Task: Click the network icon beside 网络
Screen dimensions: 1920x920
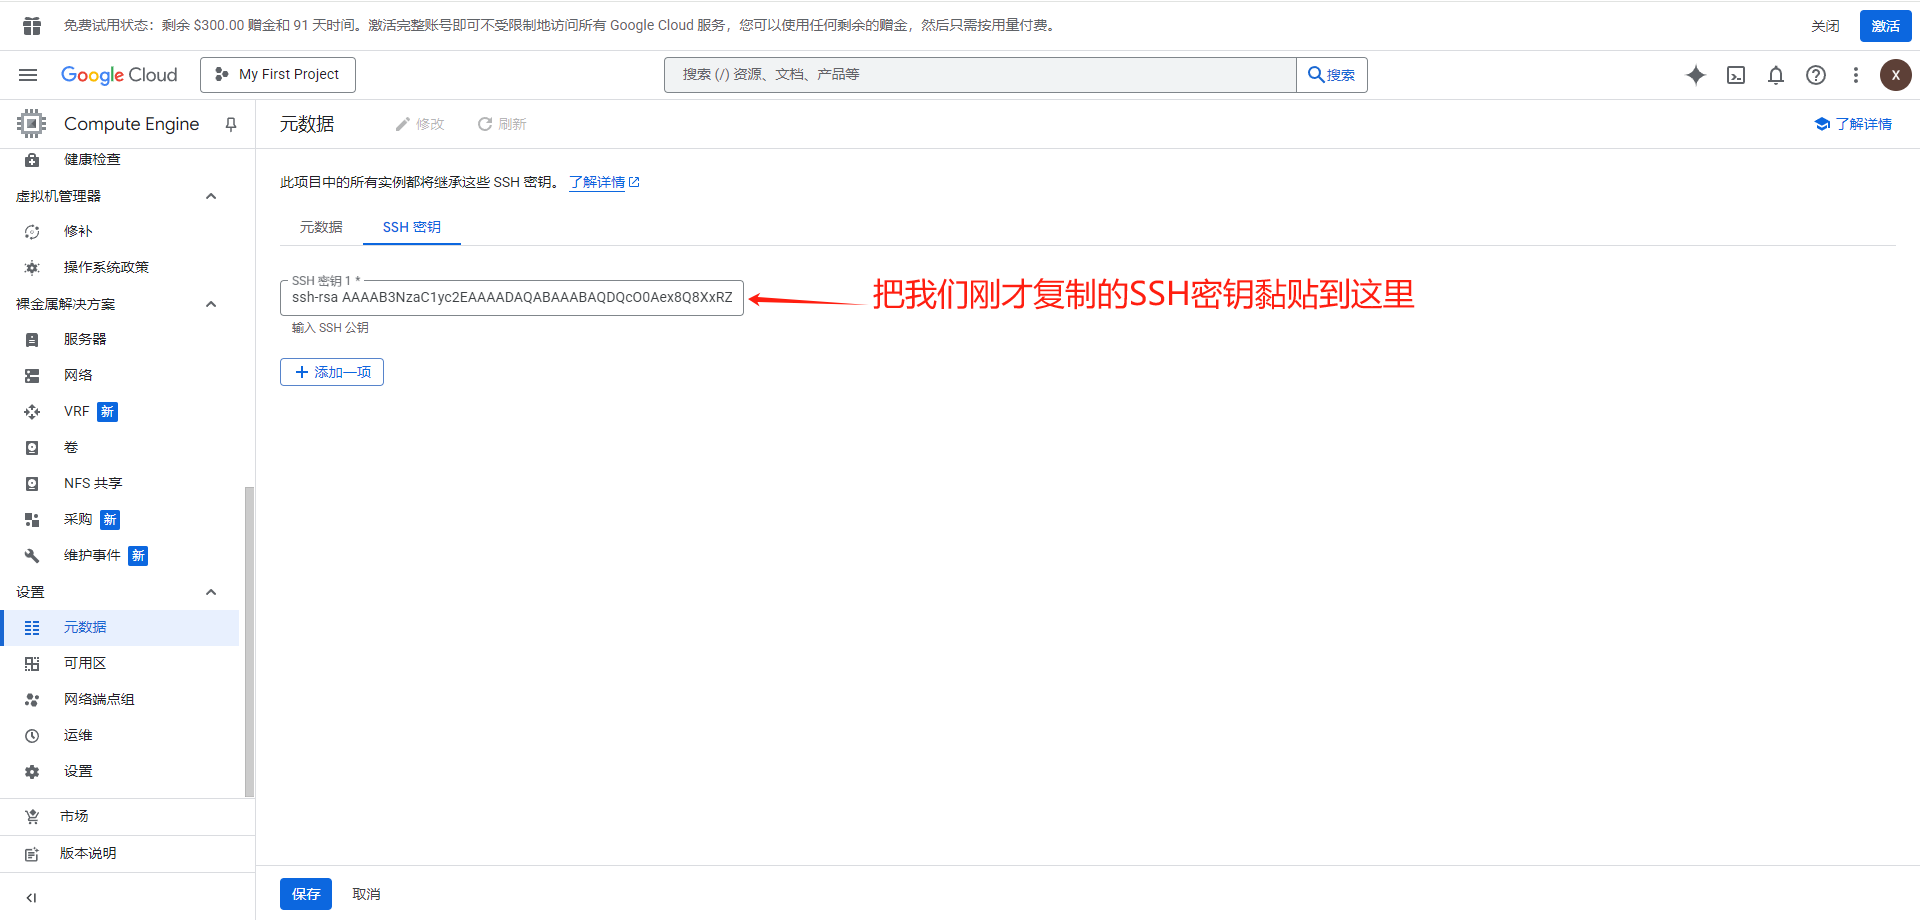Action: (x=32, y=376)
